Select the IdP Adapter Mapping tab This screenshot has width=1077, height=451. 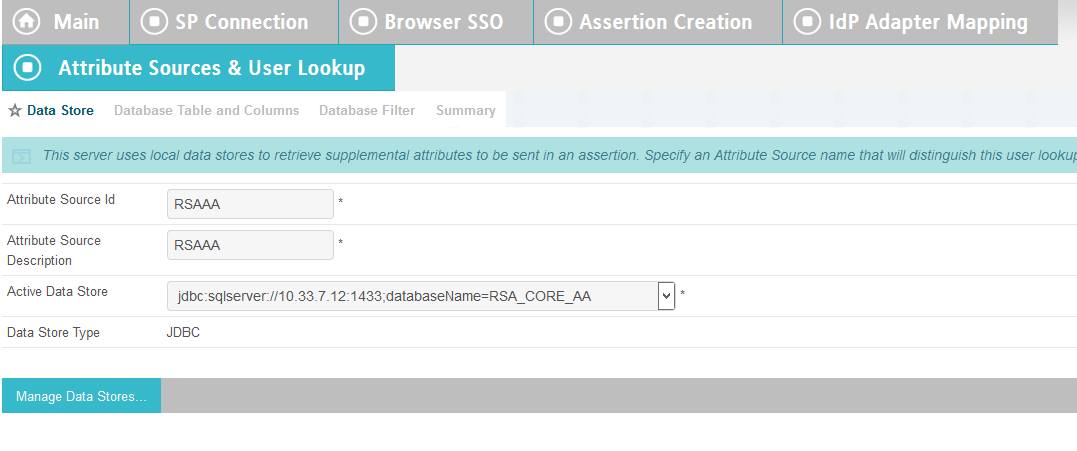click(x=920, y=22)
